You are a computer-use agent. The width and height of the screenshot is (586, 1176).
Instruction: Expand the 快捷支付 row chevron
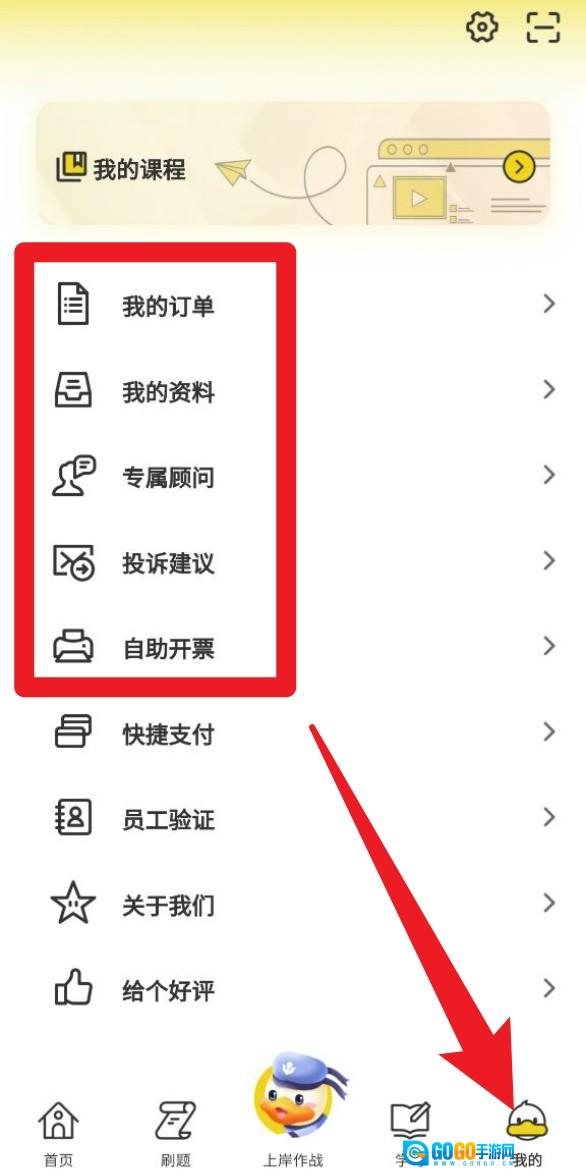coord(550,731)
